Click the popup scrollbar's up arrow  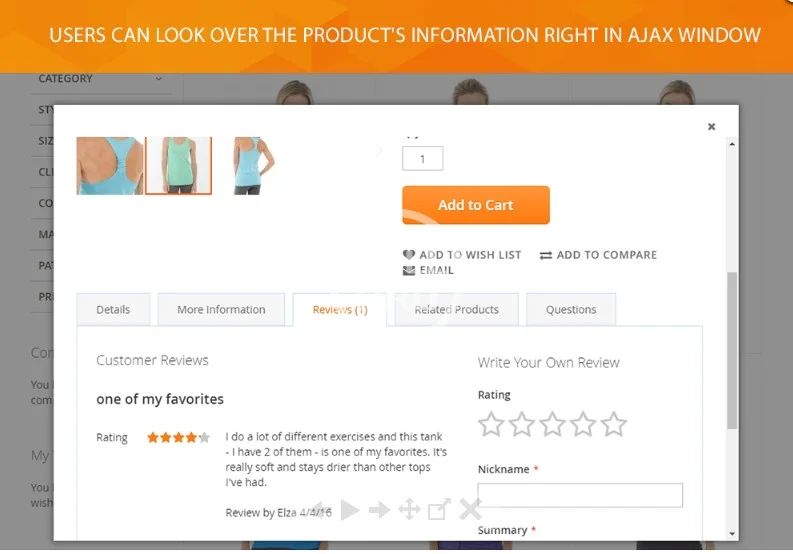[732, 144]
